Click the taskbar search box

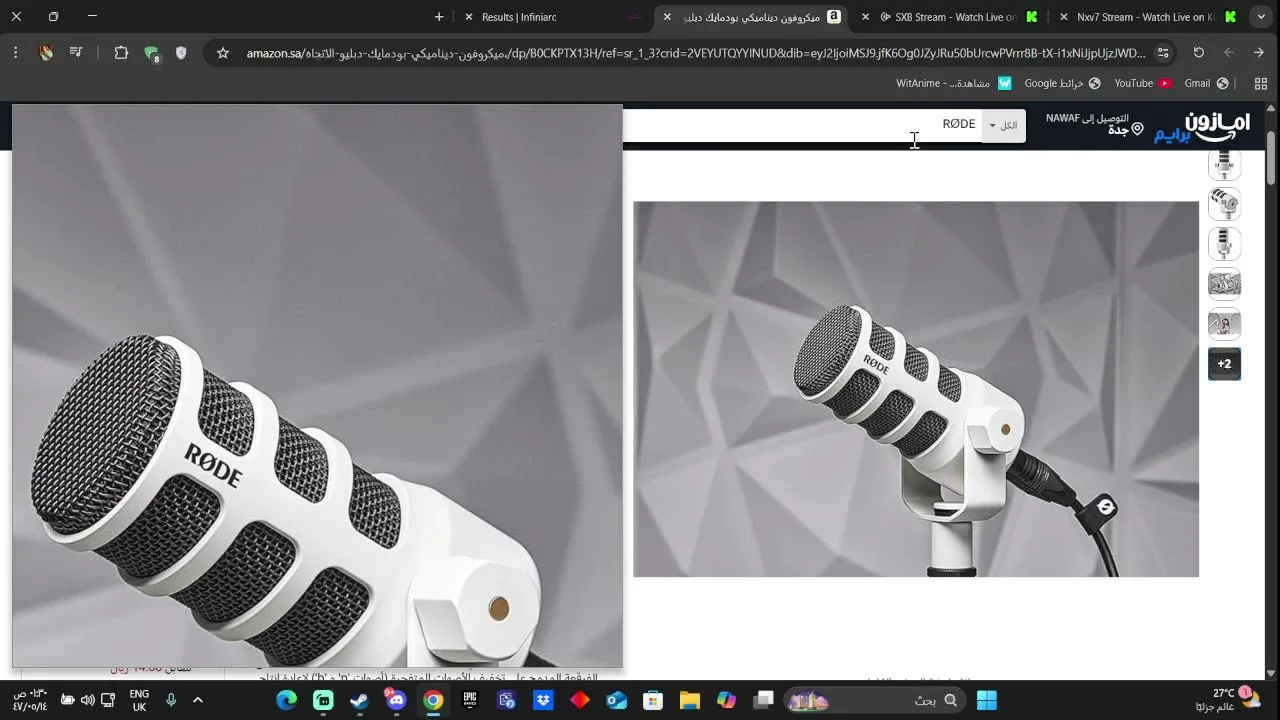(875, 700)
